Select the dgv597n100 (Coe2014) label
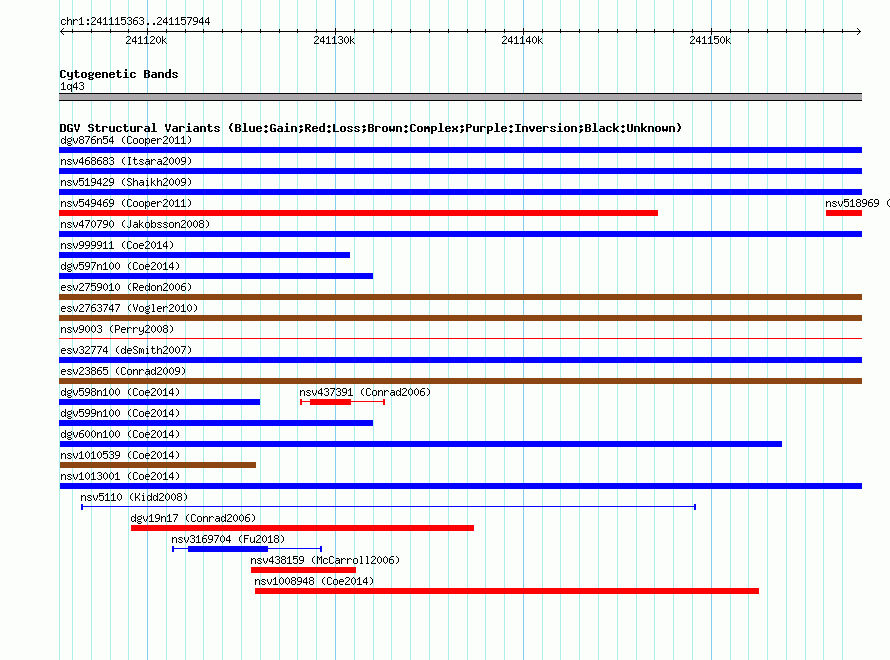 coord(120,266)
